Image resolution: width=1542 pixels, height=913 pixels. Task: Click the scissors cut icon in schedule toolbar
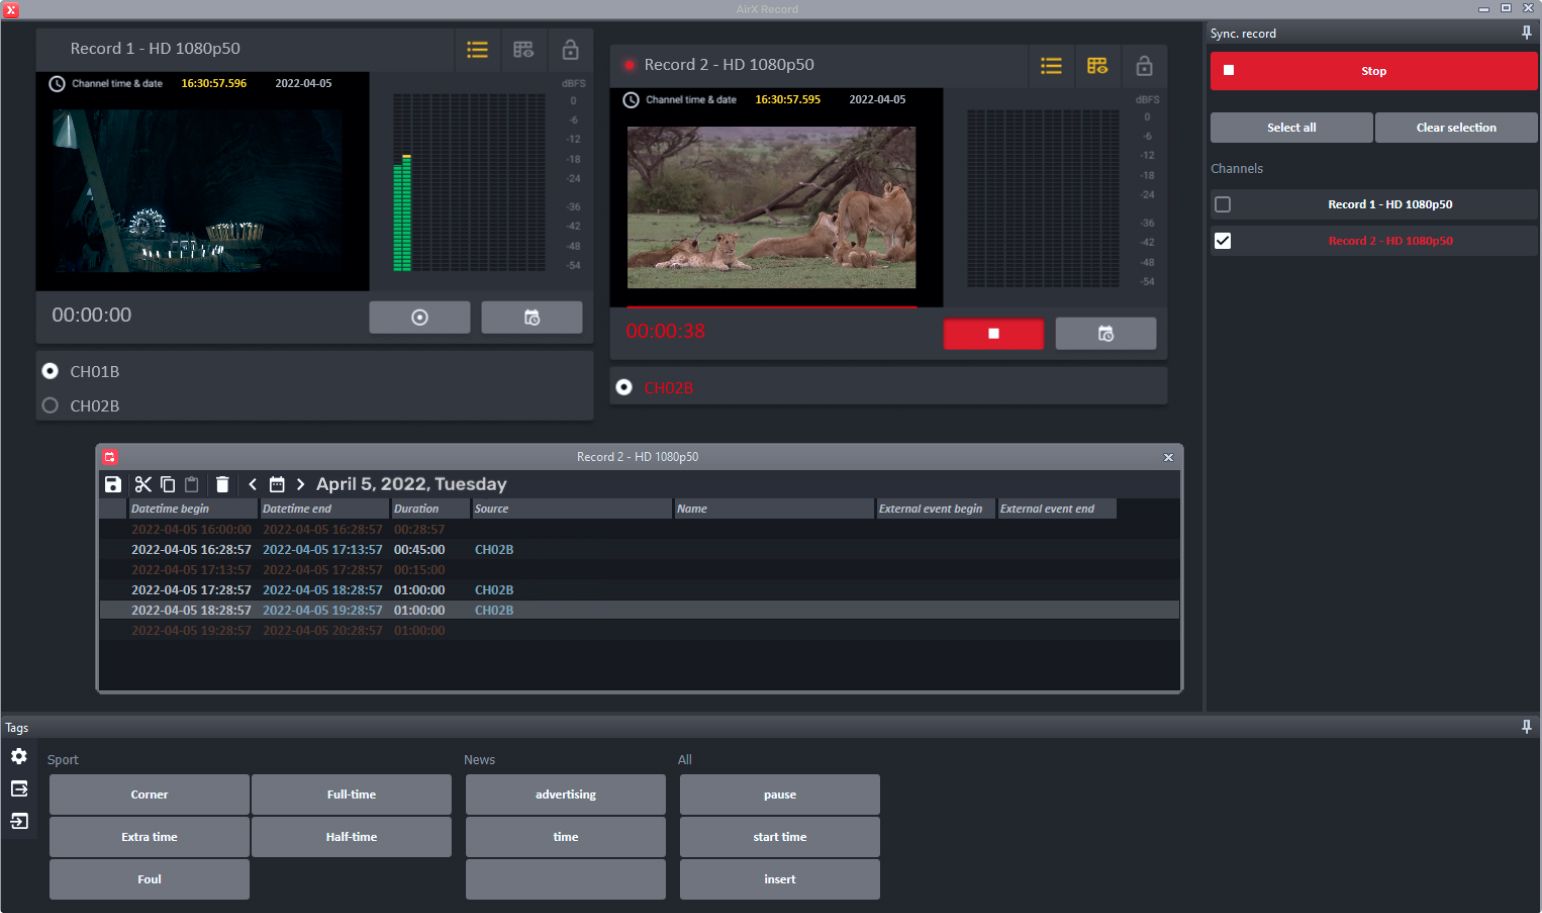click(143, 485)
